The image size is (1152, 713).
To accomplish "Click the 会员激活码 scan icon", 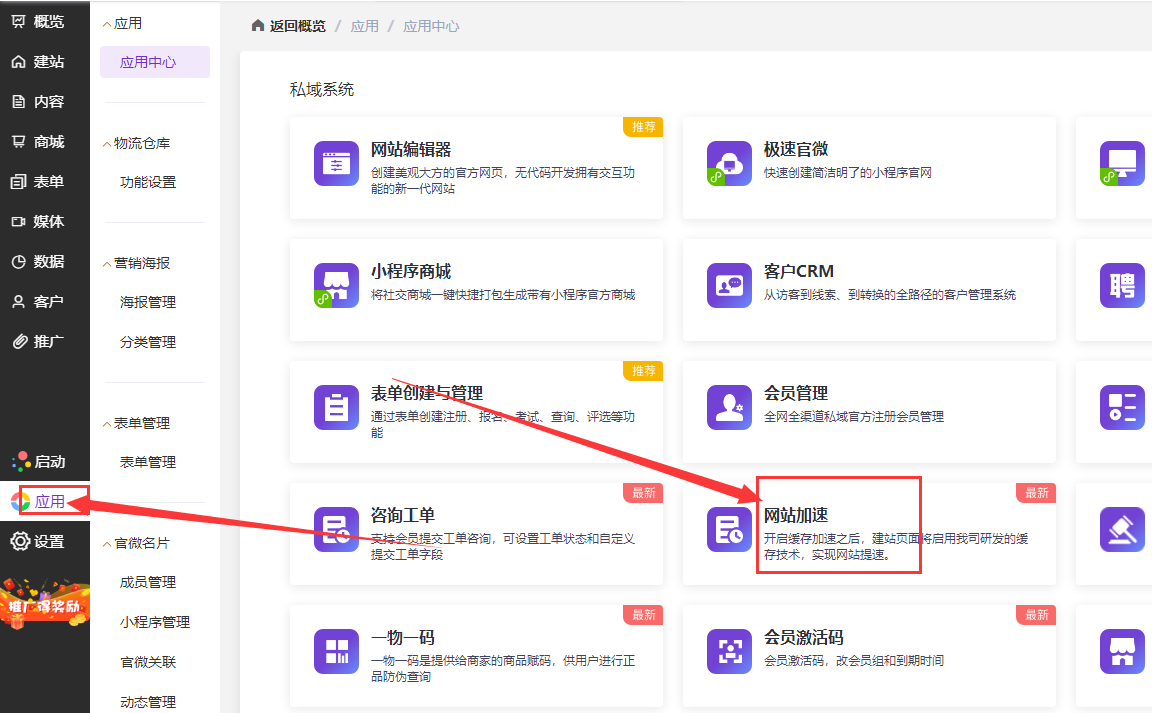I will [x=730, y=651].
